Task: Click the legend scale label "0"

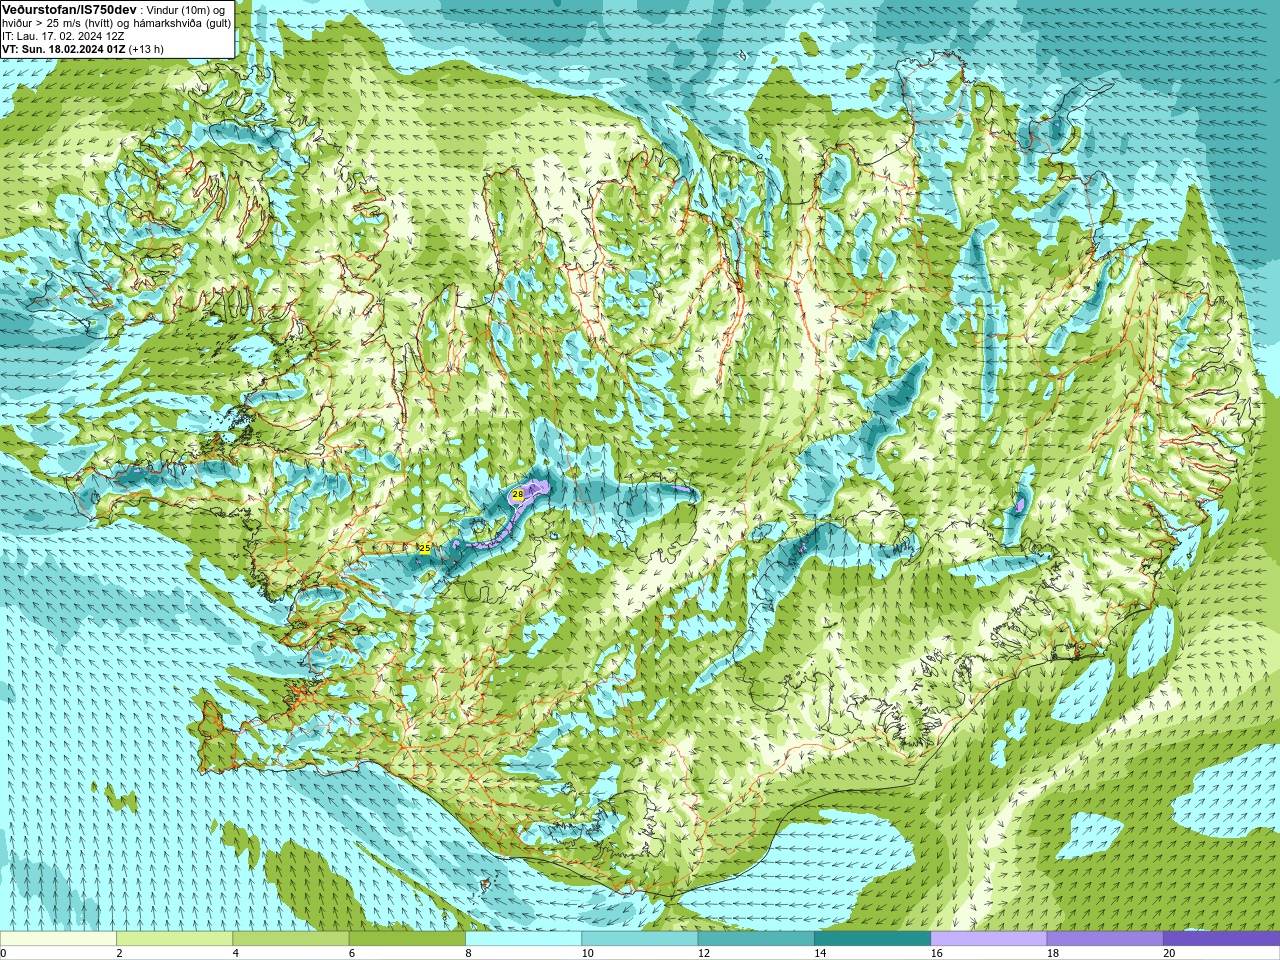Action: coord(3,953)
